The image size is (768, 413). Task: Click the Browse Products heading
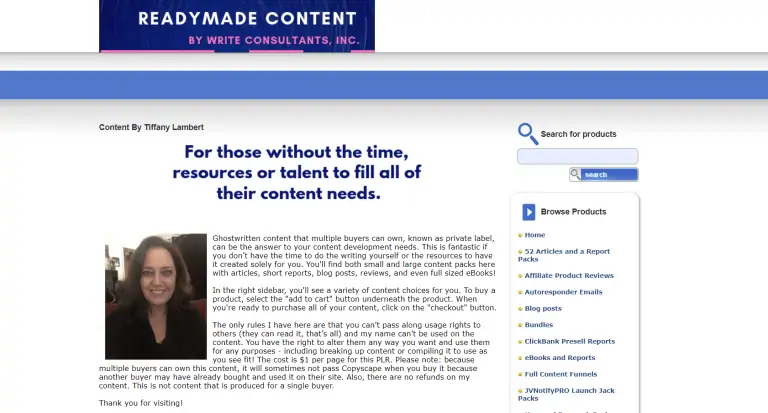(x=573, y=212)
